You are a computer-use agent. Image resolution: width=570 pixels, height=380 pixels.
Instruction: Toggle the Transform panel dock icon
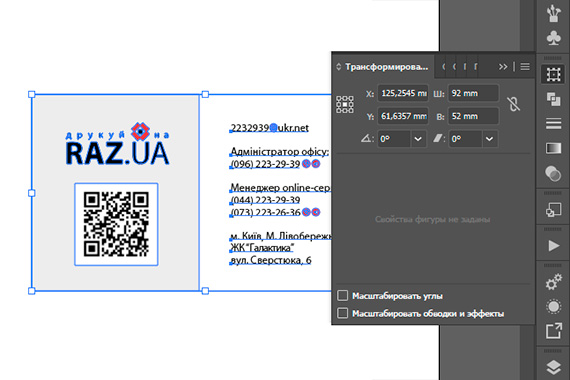pos(553,75)
